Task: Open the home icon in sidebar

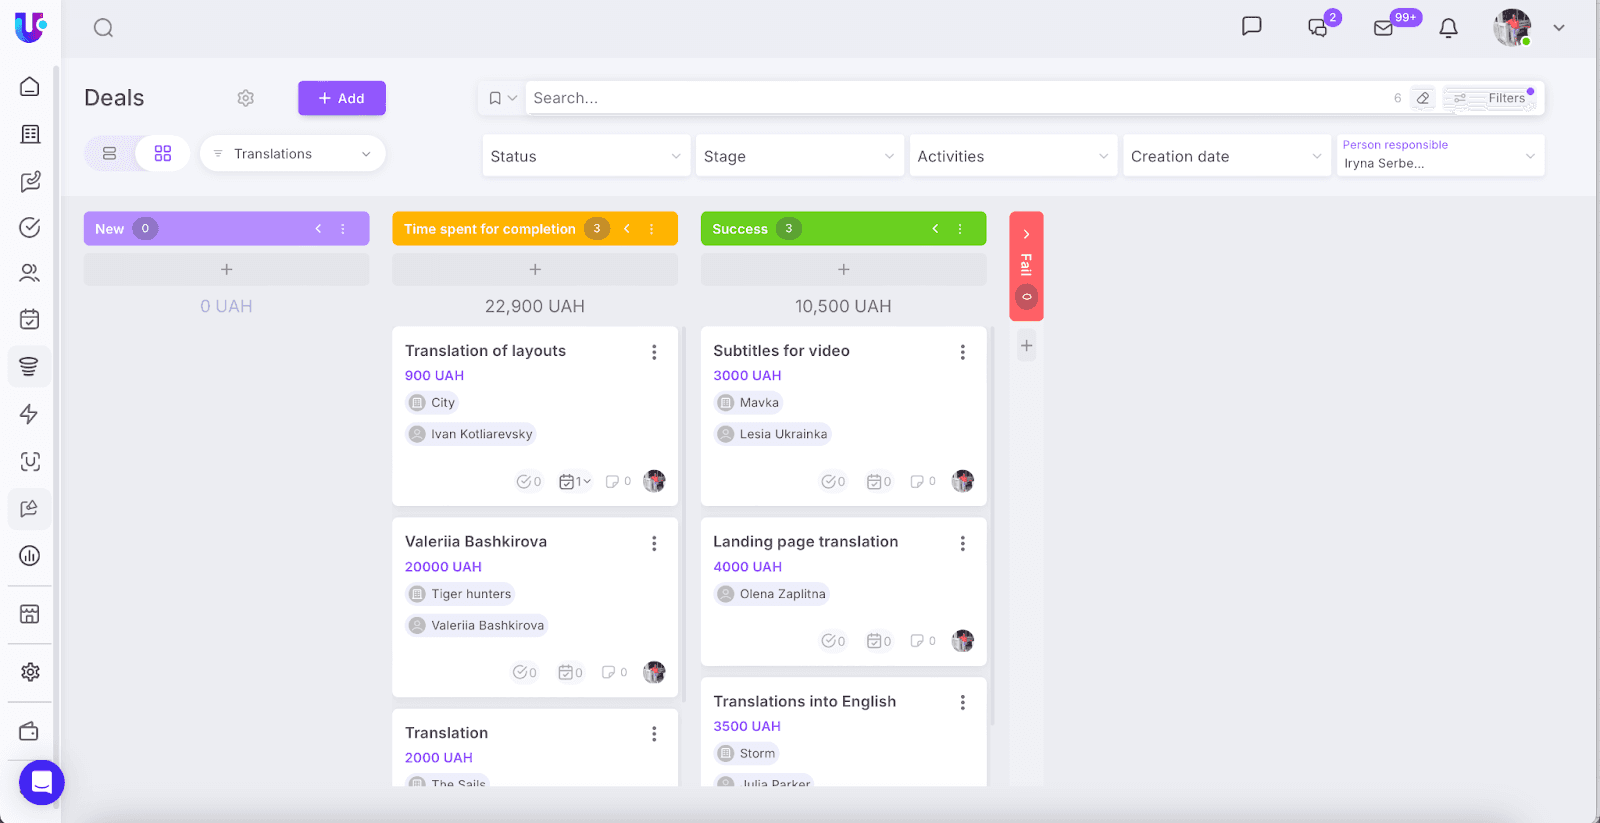Action: coord(30,87)
